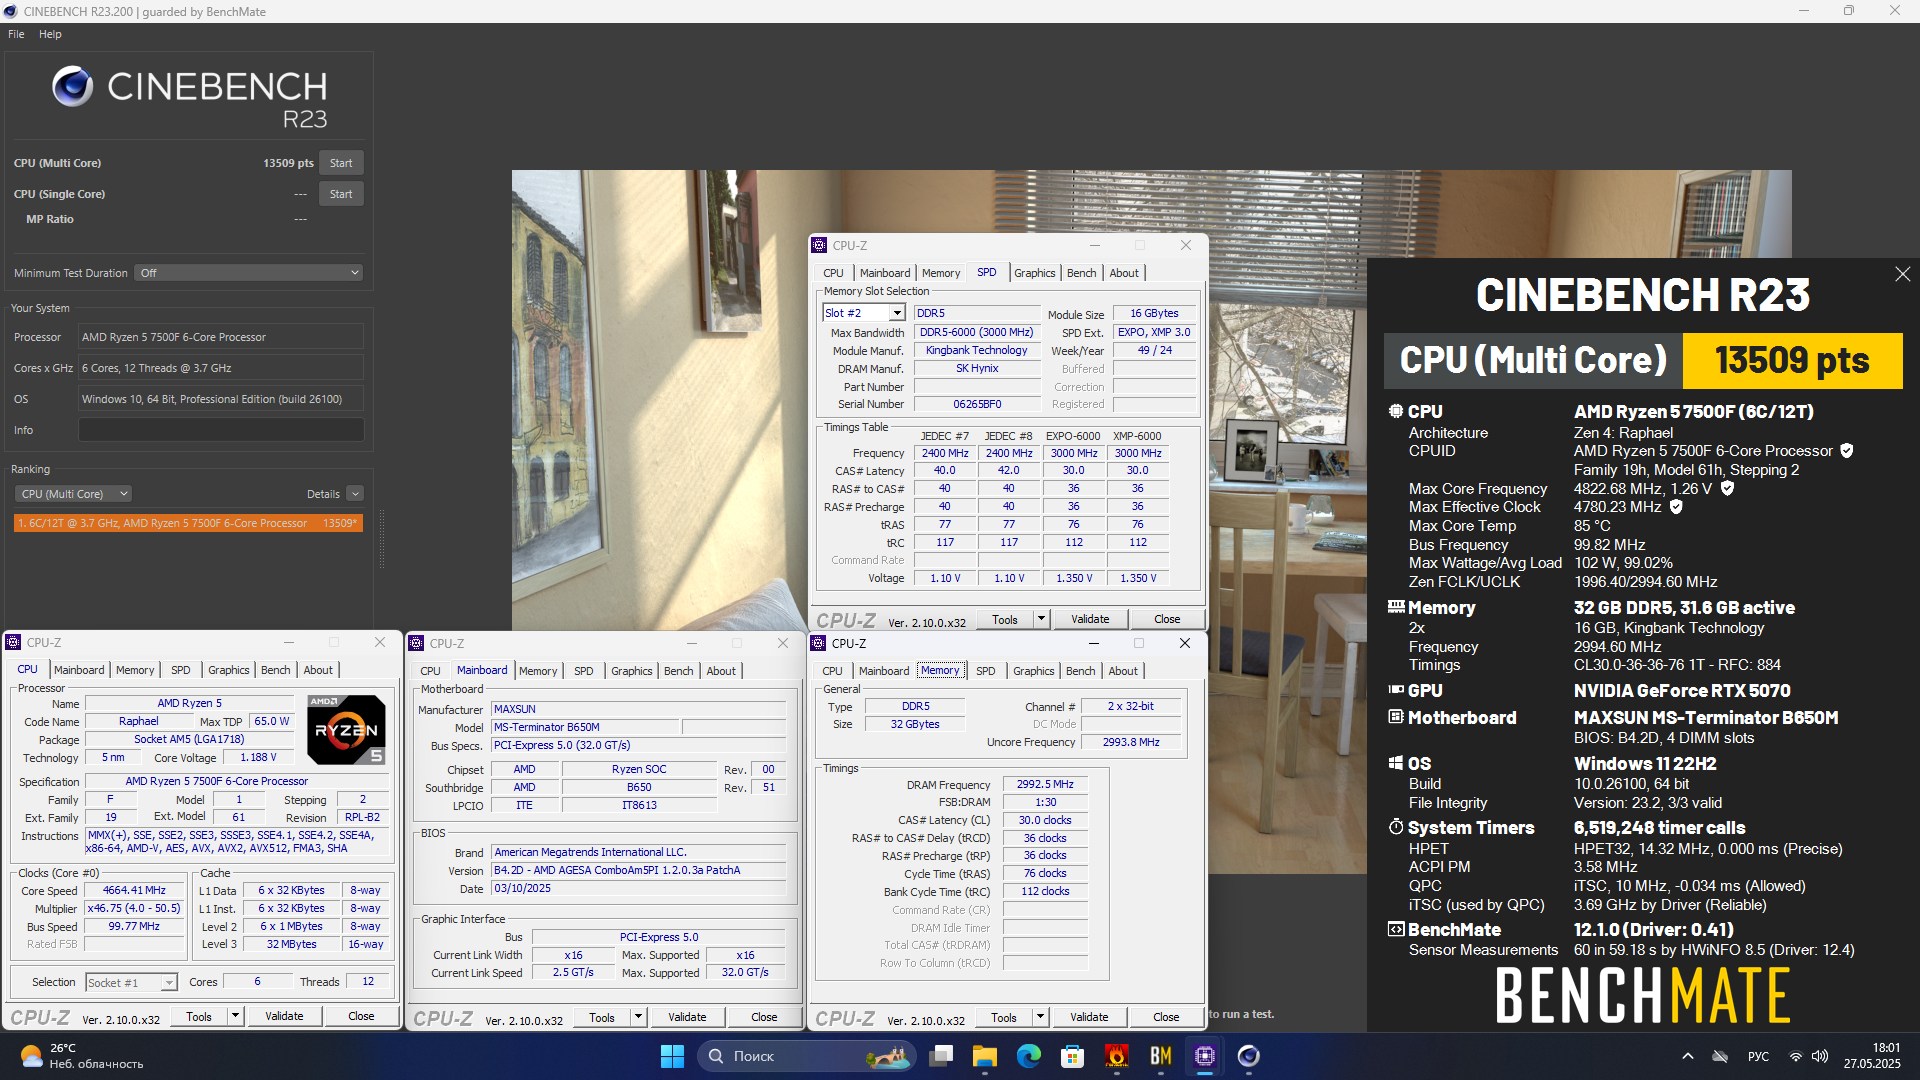Click the Motherboard section icon in BenchMate
Screen dimensions: 1920x1080
pos(1396,717)
